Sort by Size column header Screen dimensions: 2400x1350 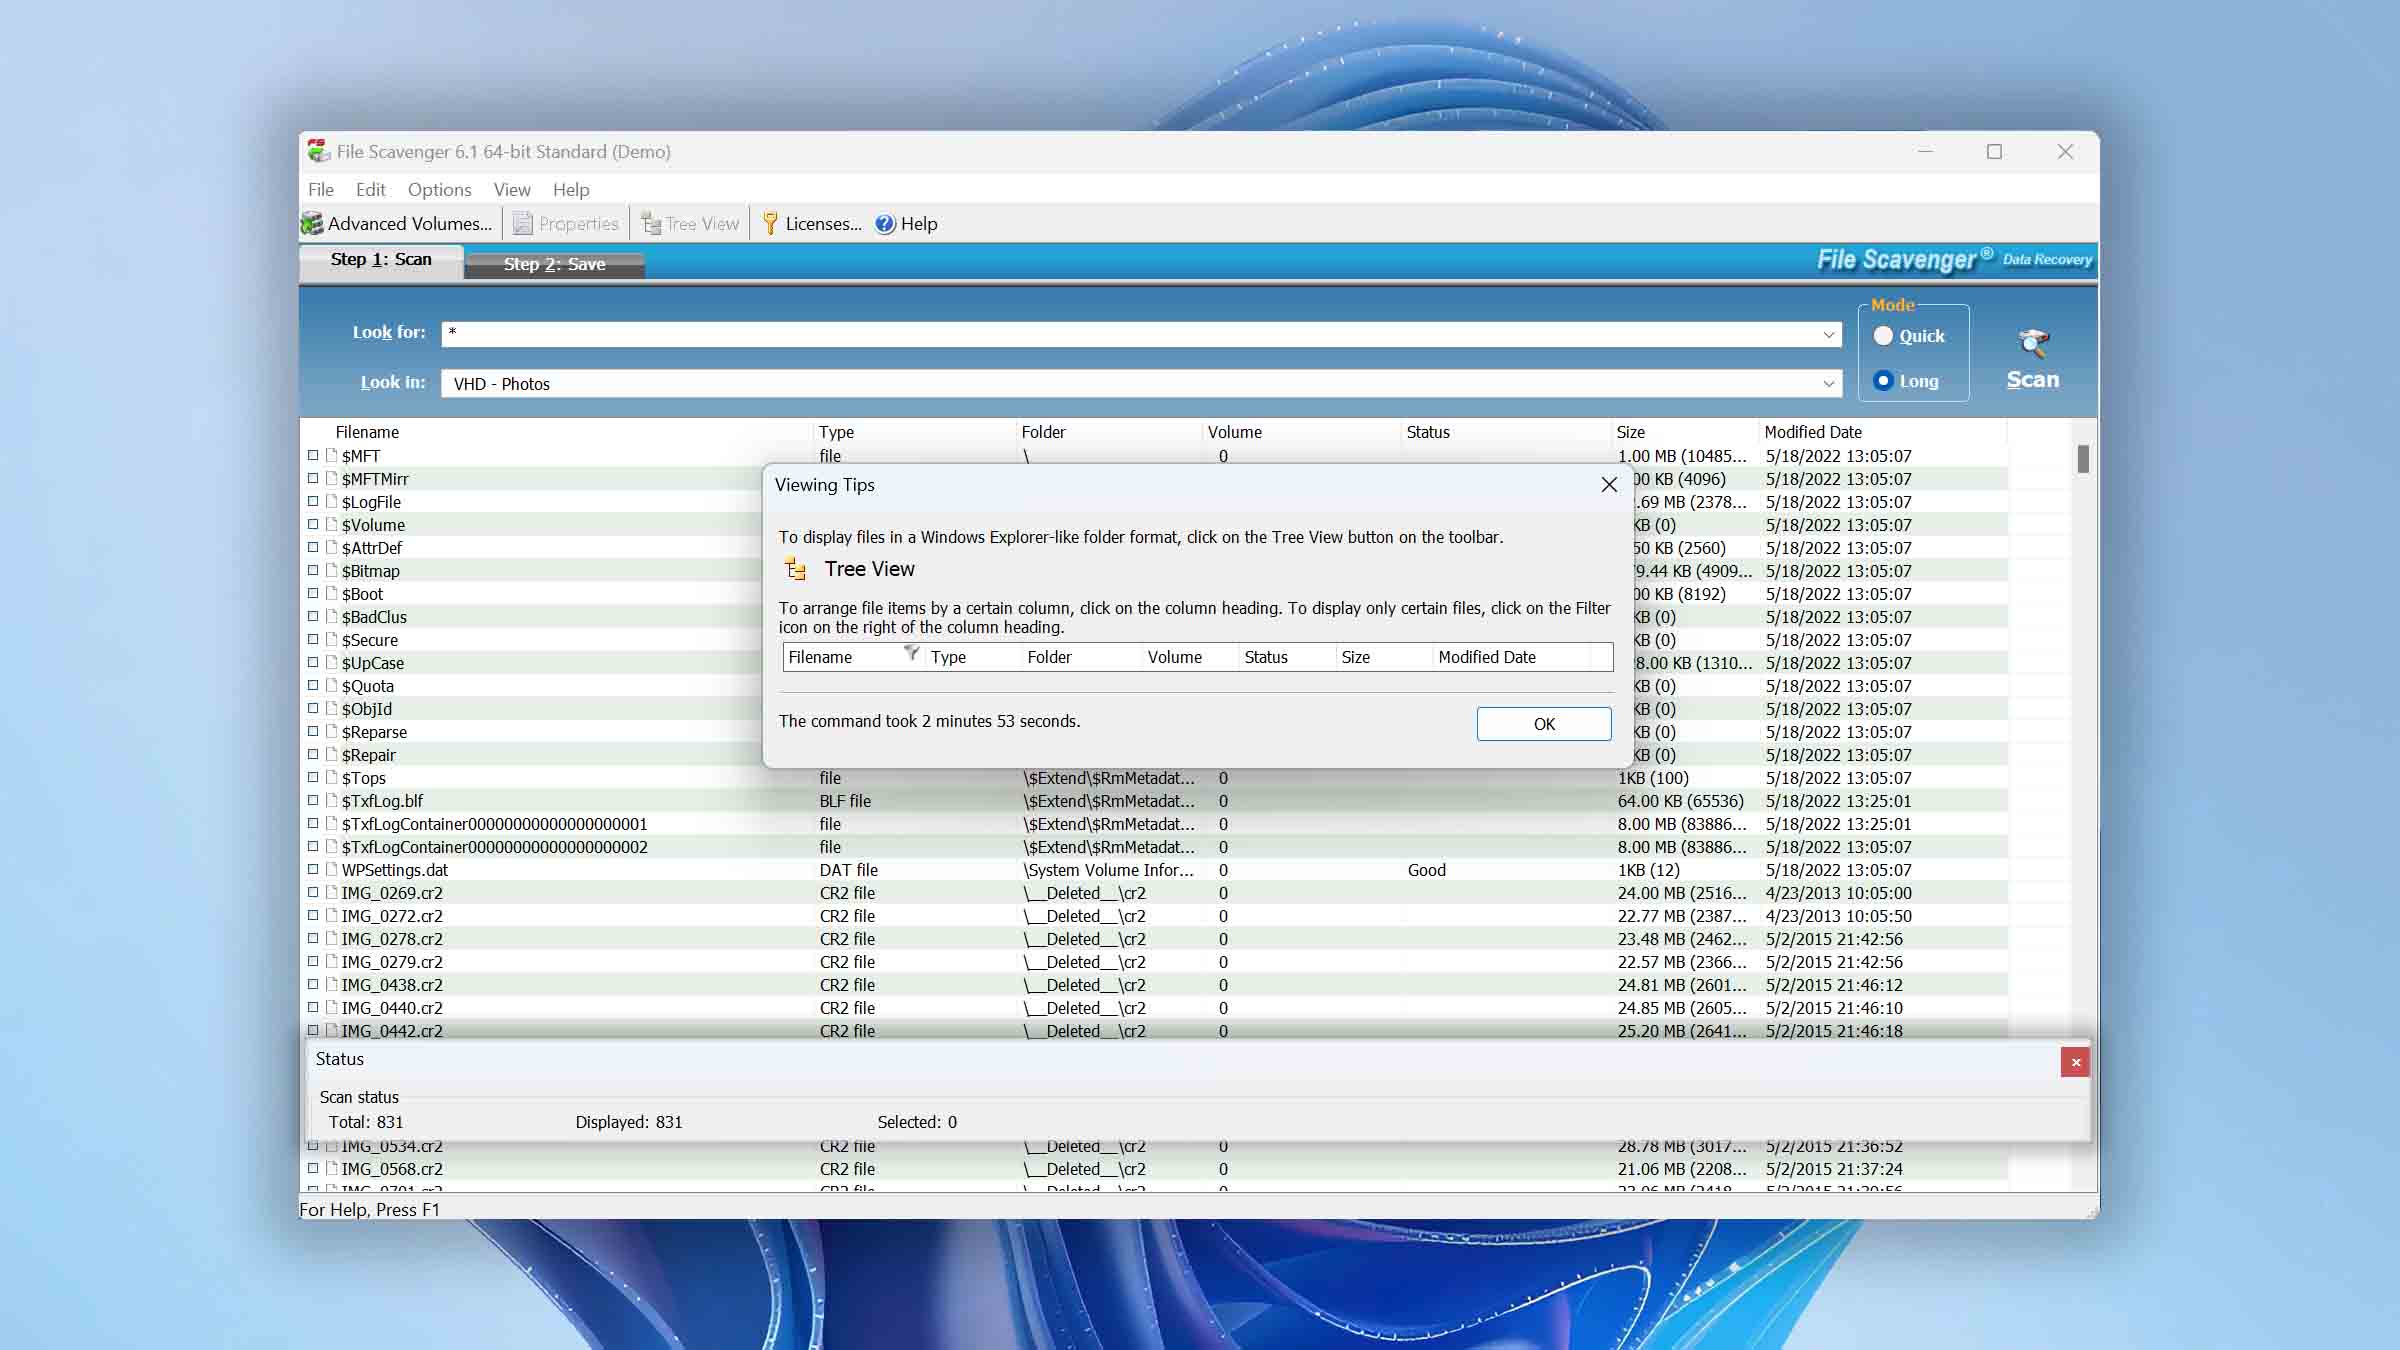pos(1630,432)
